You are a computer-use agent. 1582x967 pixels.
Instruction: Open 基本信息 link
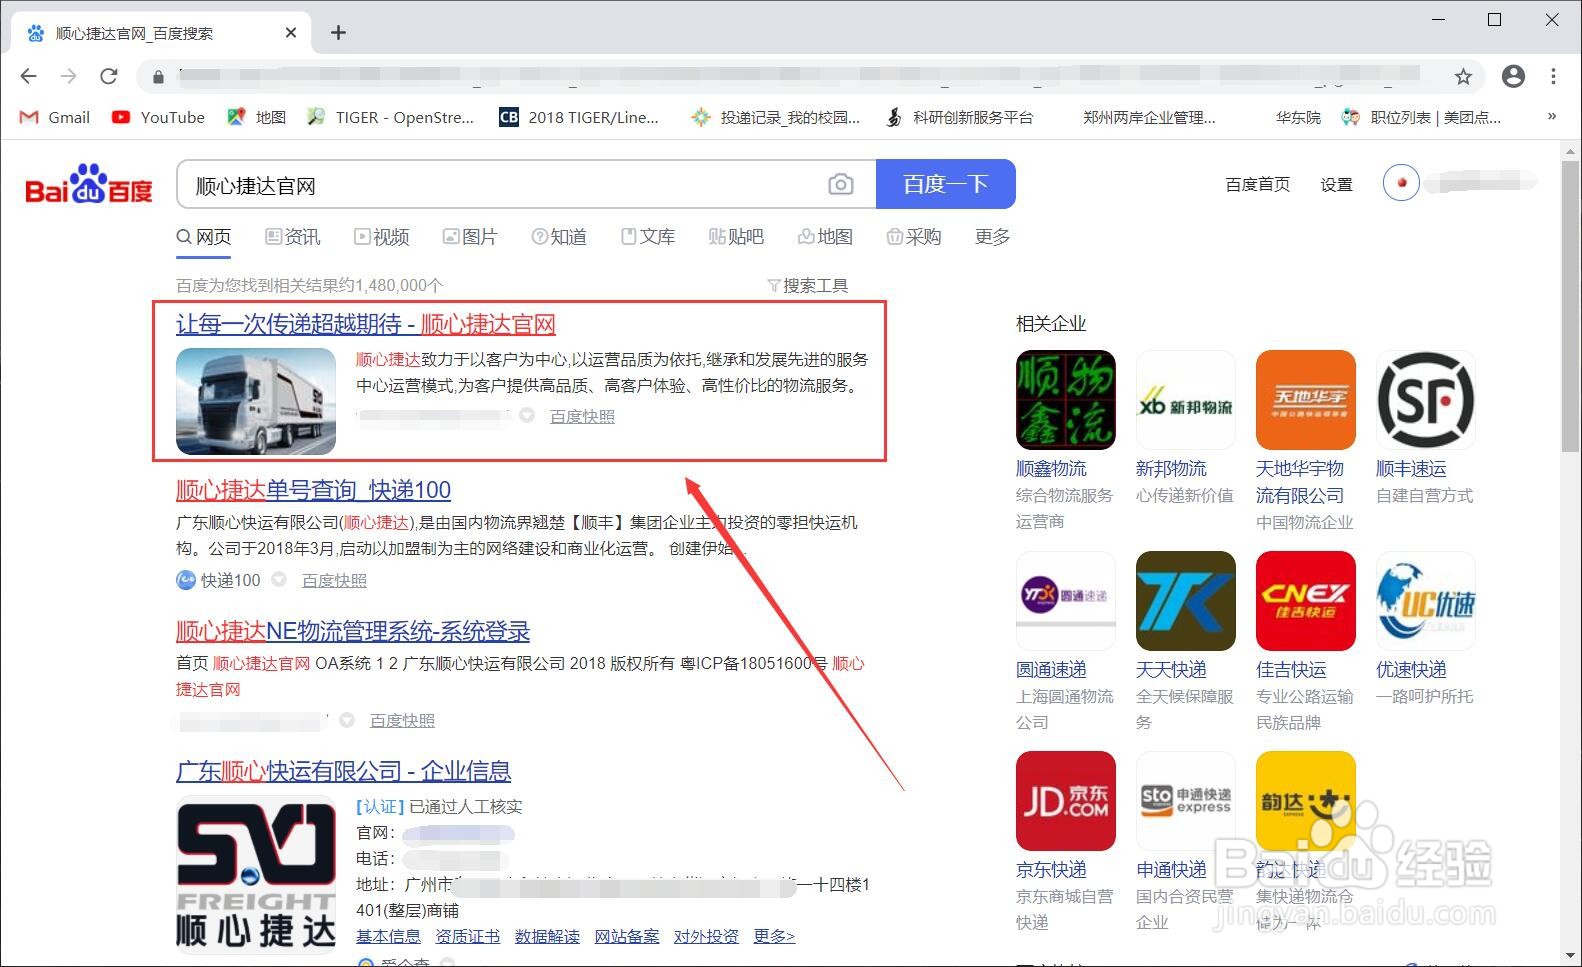(x=388, y=936)
